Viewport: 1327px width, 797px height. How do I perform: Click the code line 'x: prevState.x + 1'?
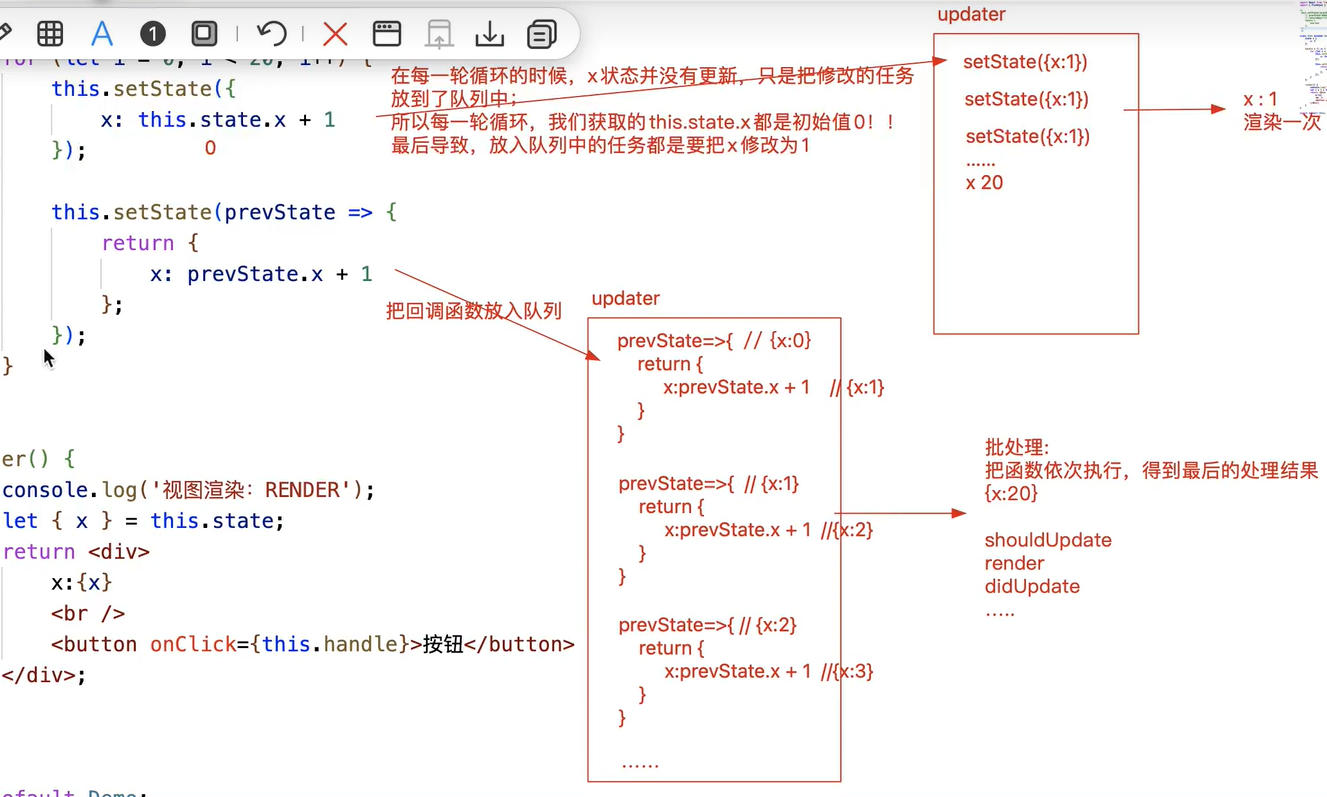pyautogui.click(x=261, y=273)
